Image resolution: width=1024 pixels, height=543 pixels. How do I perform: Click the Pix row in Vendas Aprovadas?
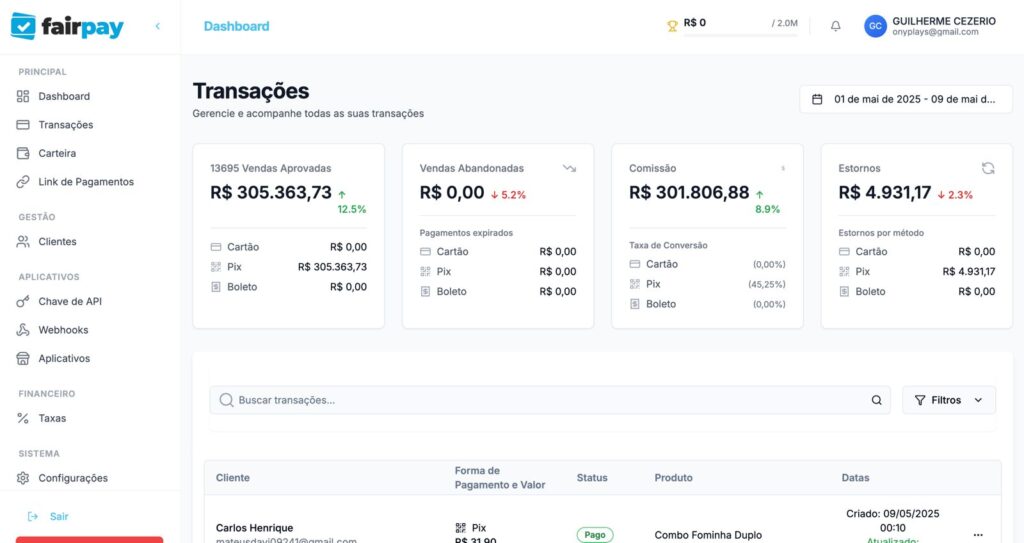pyautogui.click(x=289, y=267)
